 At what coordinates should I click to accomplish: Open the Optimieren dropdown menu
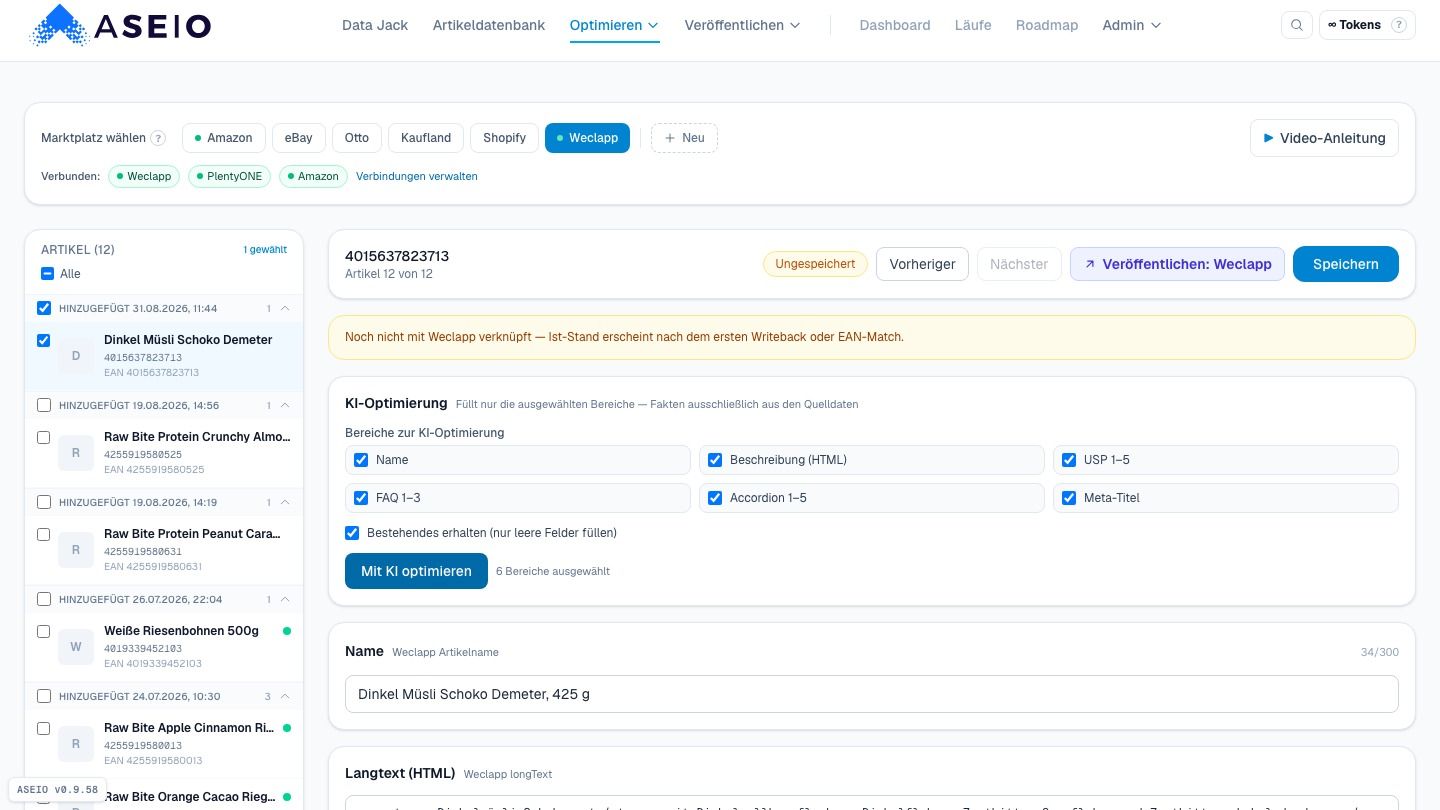pyautogui.click(x=614, y=25)
